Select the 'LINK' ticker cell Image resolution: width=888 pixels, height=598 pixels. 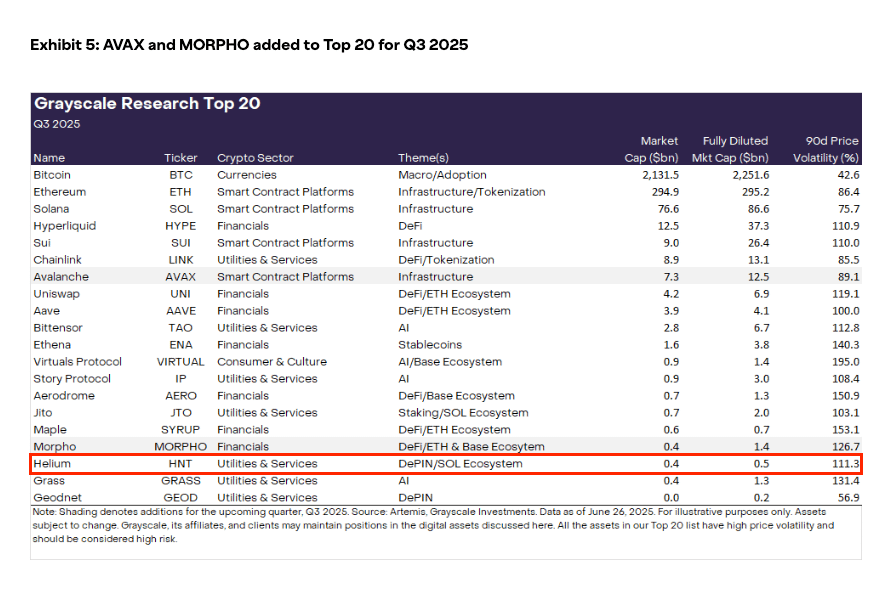pos(181,260)
